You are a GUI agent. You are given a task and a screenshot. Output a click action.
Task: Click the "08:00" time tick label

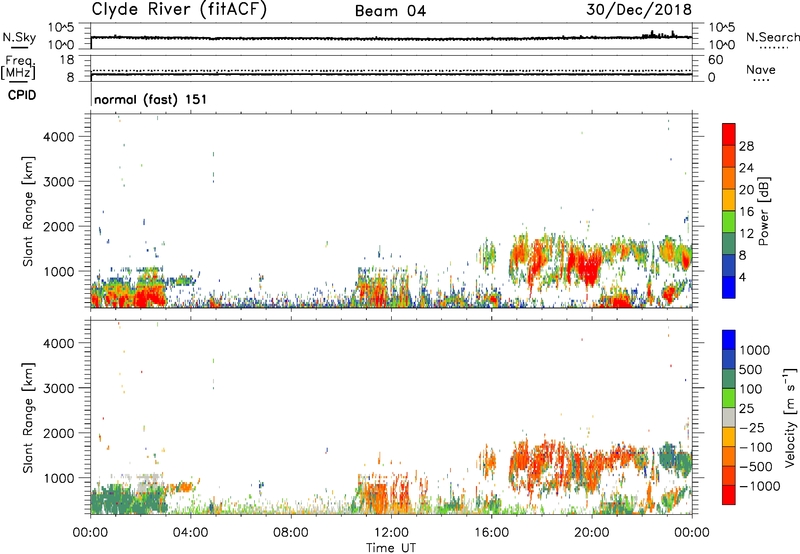point(291,533)
